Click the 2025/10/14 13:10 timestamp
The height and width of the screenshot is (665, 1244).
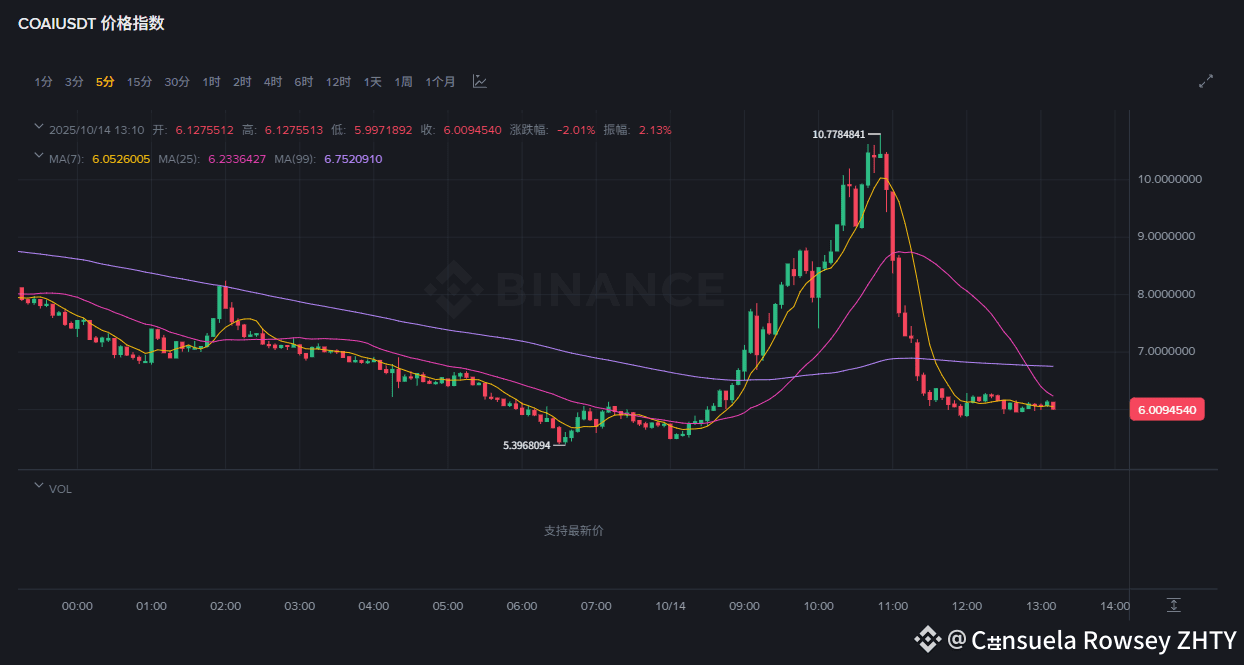tap(96, 130)
